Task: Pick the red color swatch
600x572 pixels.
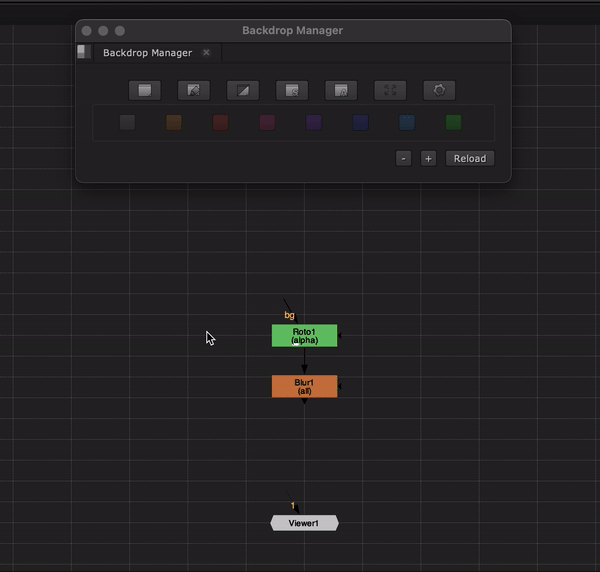Action: 221,122
